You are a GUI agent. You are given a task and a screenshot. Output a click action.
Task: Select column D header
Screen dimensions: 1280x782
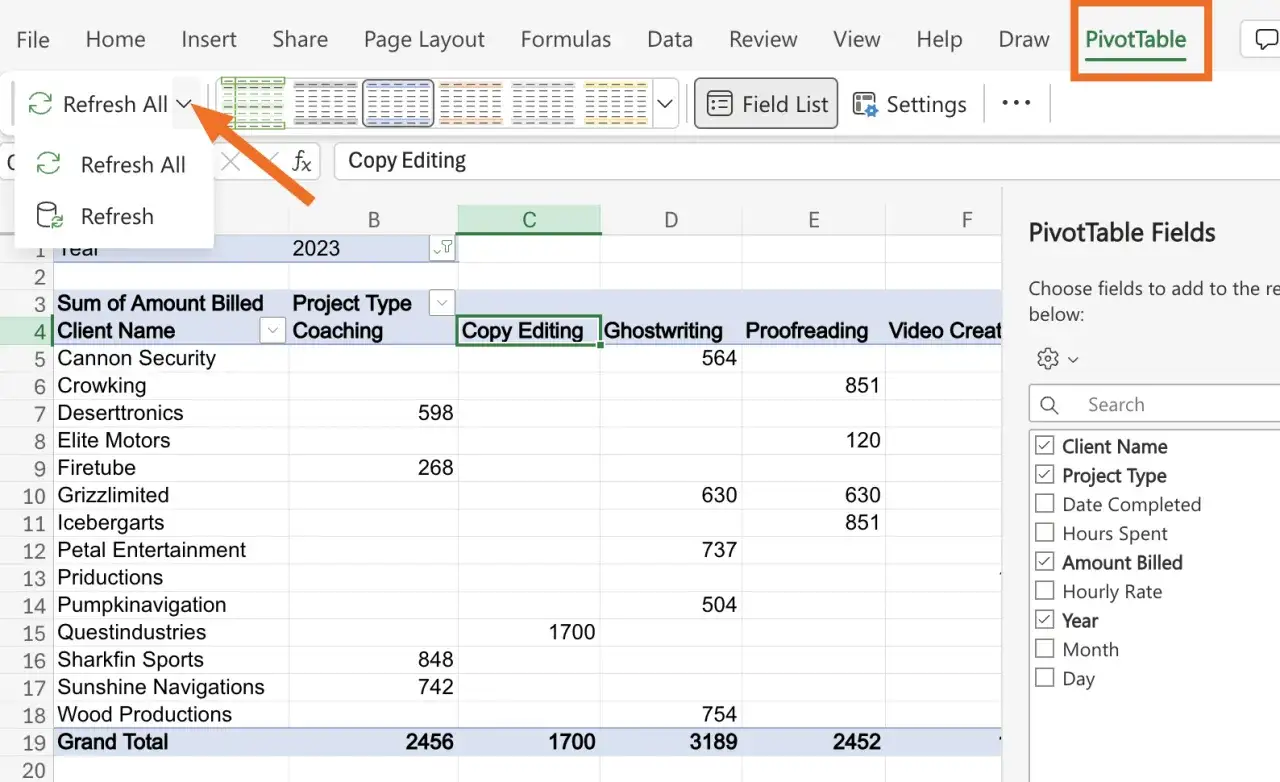671,220
